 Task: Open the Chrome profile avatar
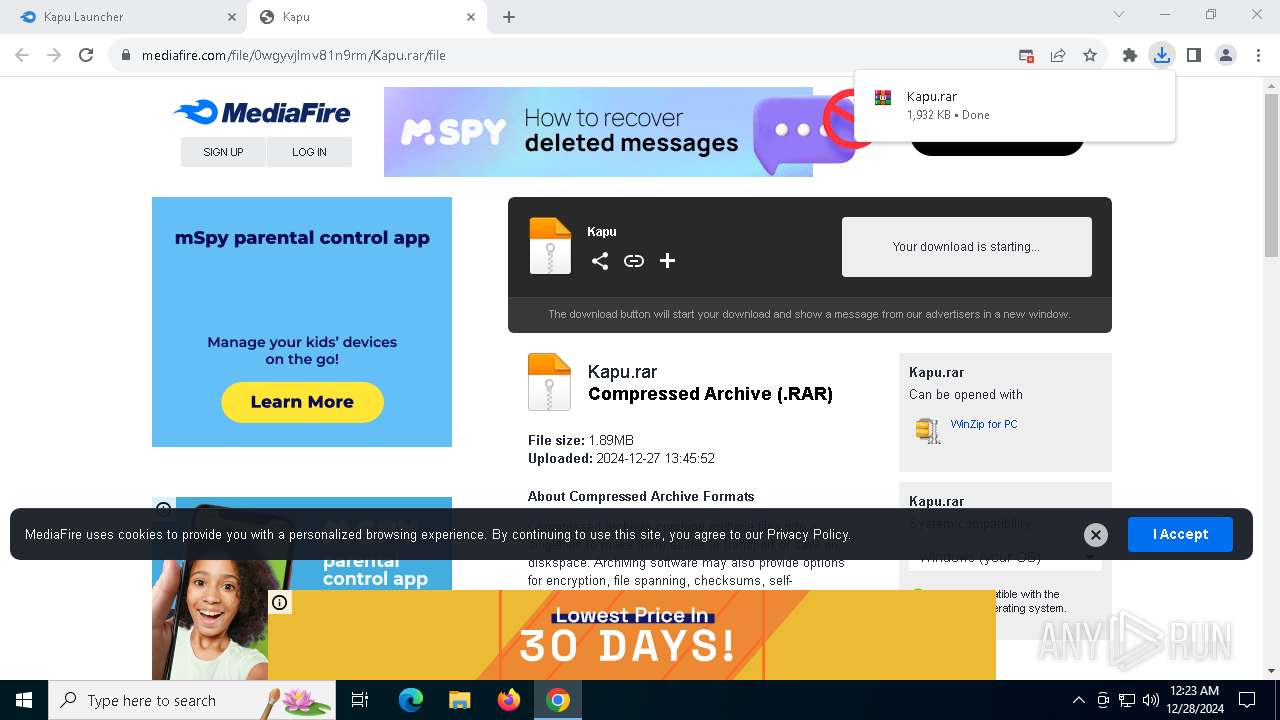click(1226, 56)
